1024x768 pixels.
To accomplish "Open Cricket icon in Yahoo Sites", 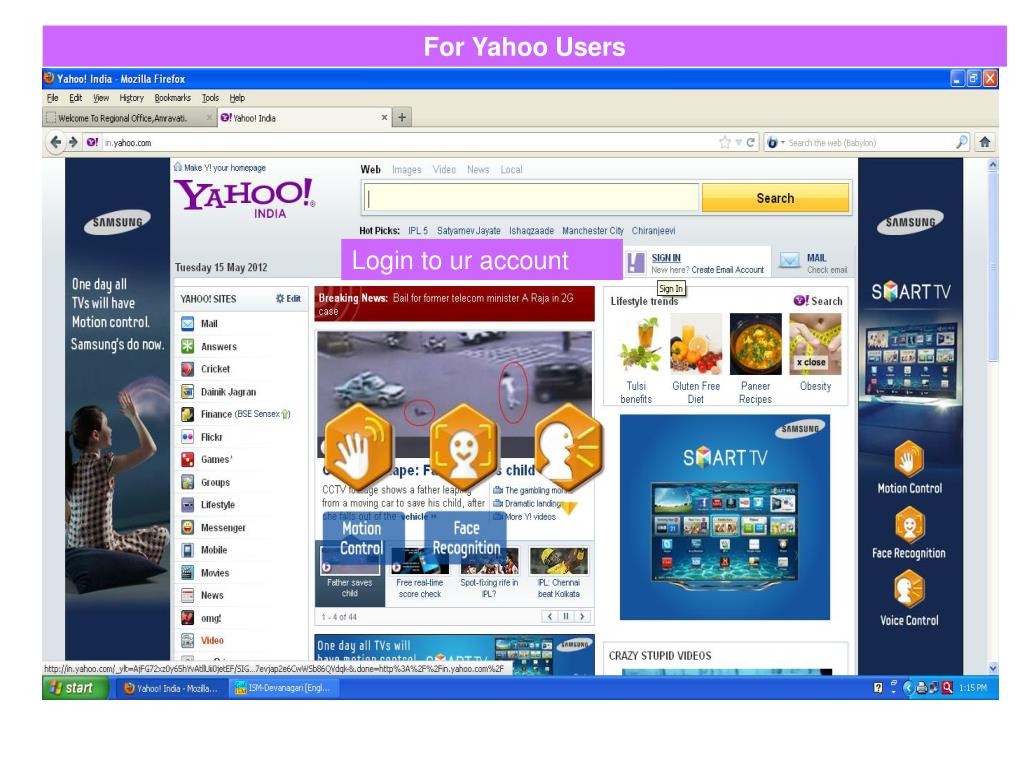I will click(x=187, y=369).
